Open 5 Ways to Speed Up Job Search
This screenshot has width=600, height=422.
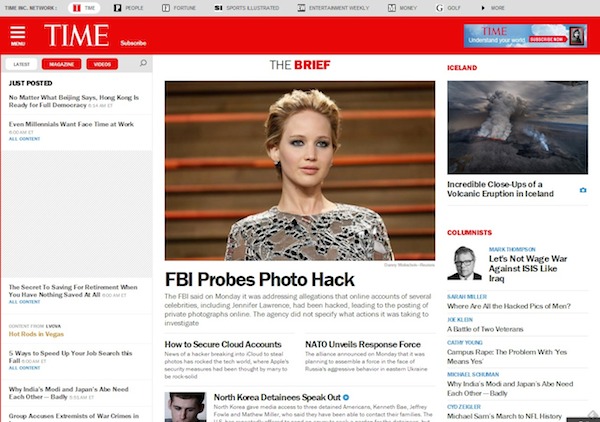[70, 357]
